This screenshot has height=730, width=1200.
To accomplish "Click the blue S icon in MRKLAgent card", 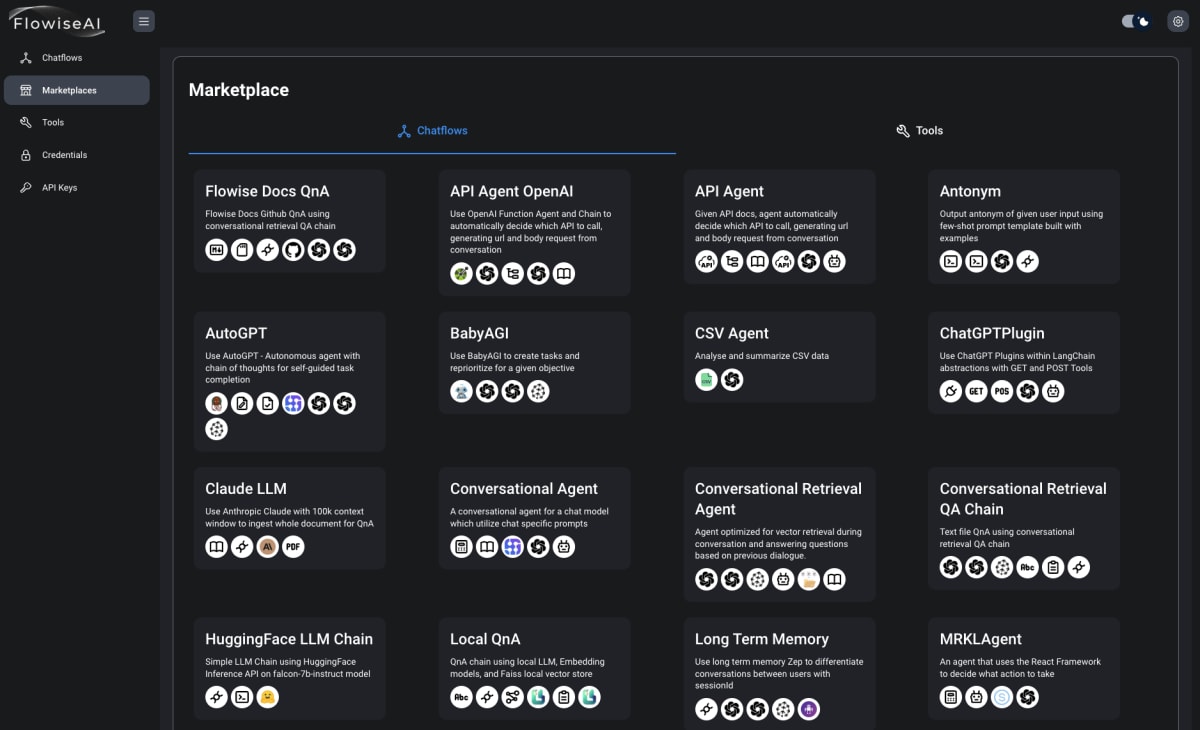I will coord(1002,697).
